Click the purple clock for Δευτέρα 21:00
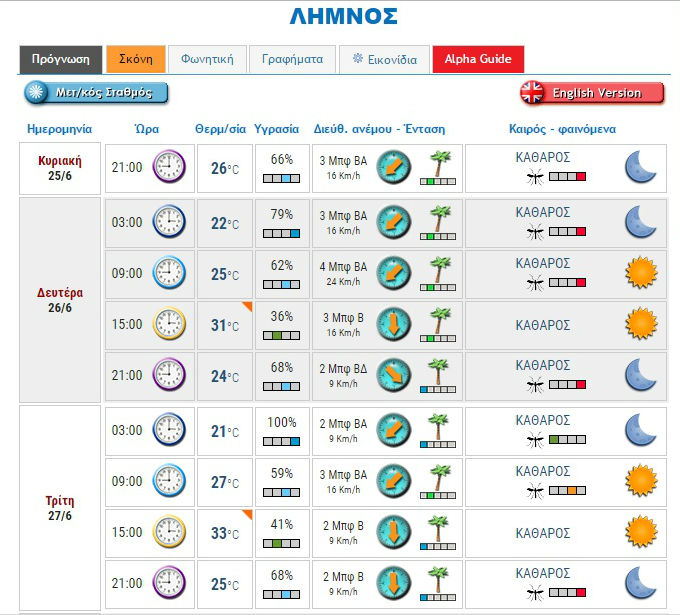Image resolution: width=680 pixels, height=615 pixels. pos(169,375)
